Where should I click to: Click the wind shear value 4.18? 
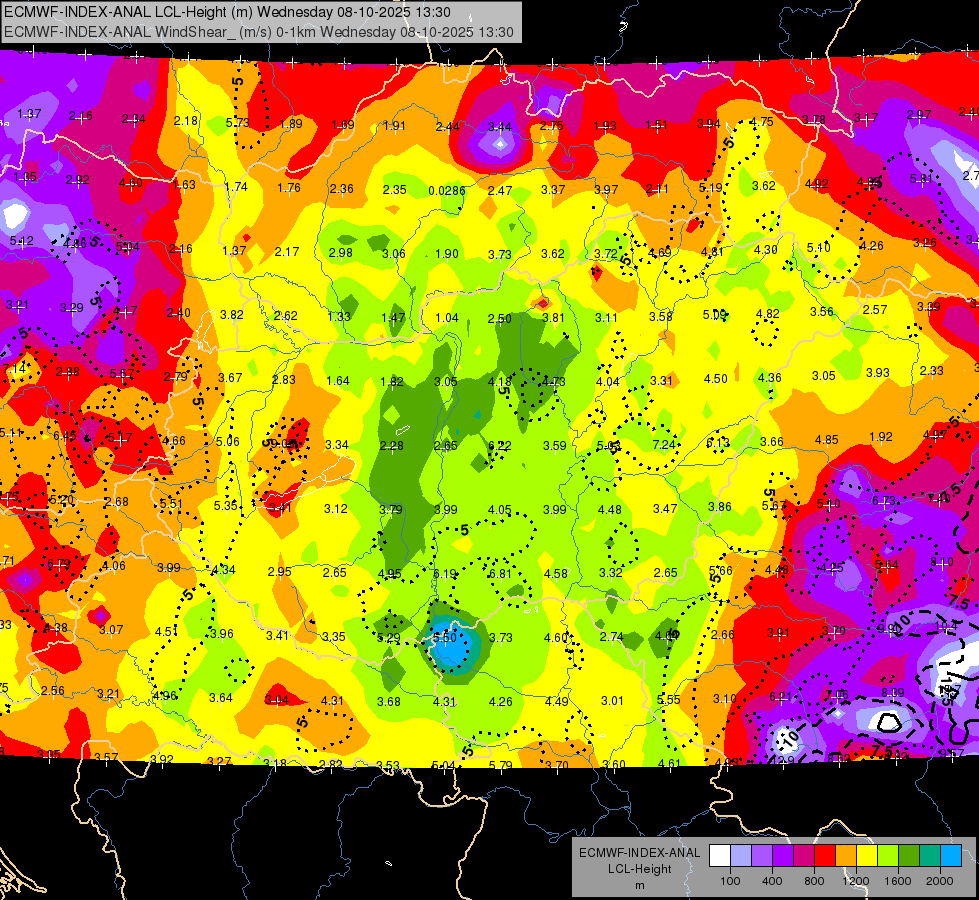click(499, 382)
